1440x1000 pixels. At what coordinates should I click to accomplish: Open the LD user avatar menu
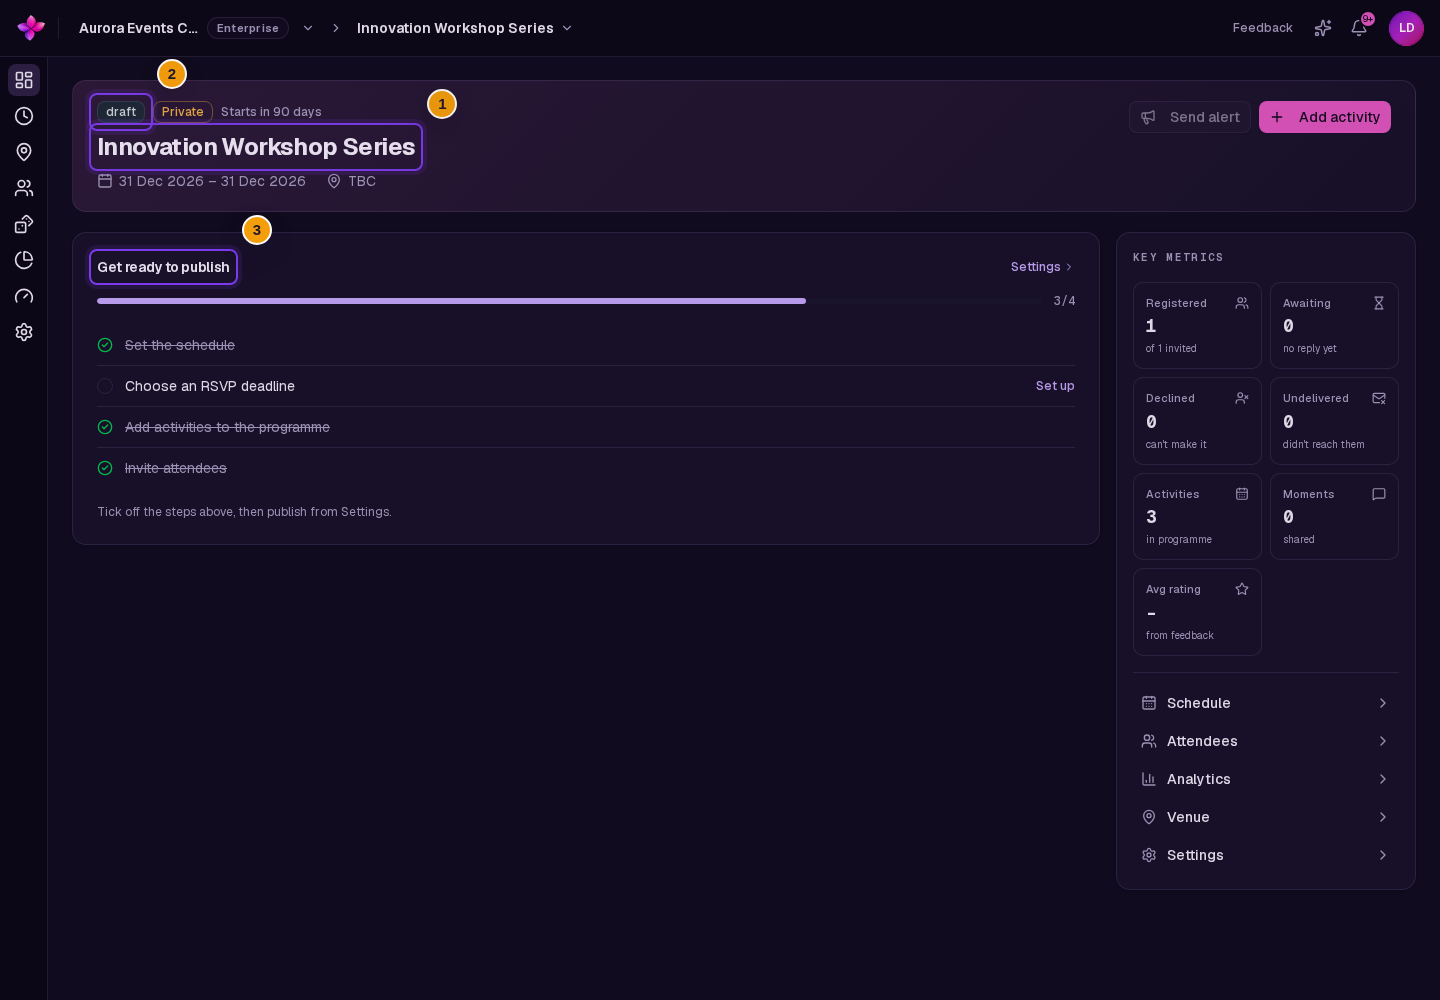click(x=1406, y=28)
